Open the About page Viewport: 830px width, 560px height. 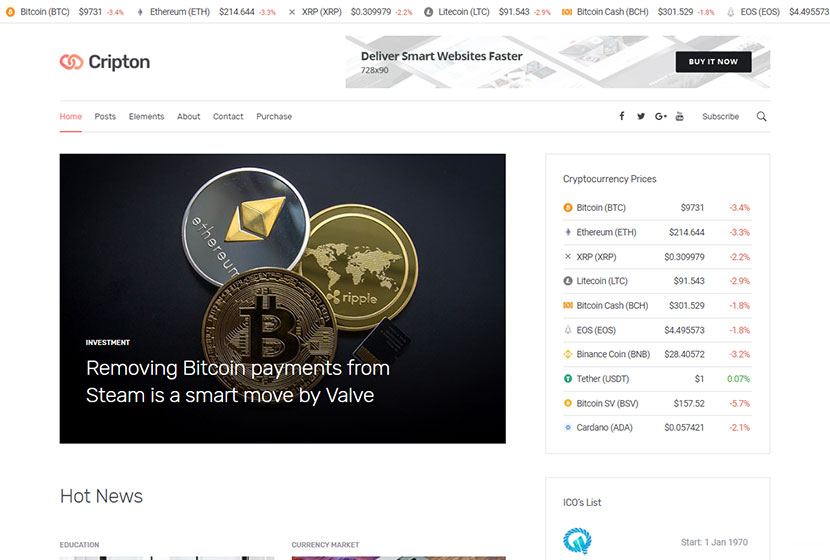coord(188,116)
